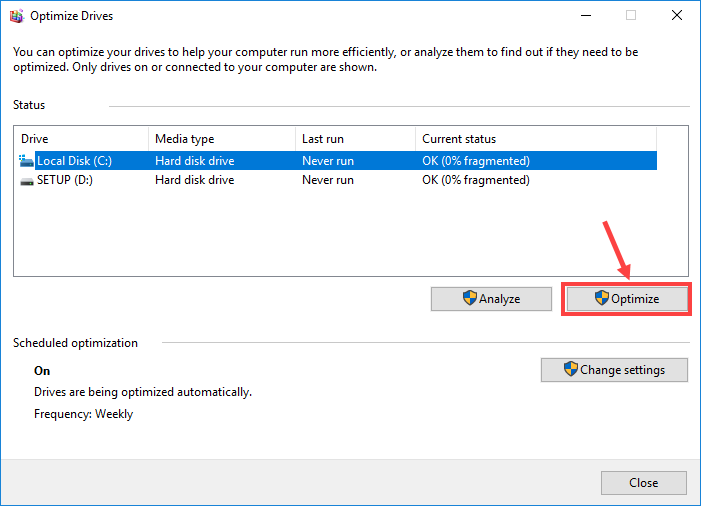701x506 pixels.
Task: Sort by the Current status column header
Action: (x=535, y=139)
